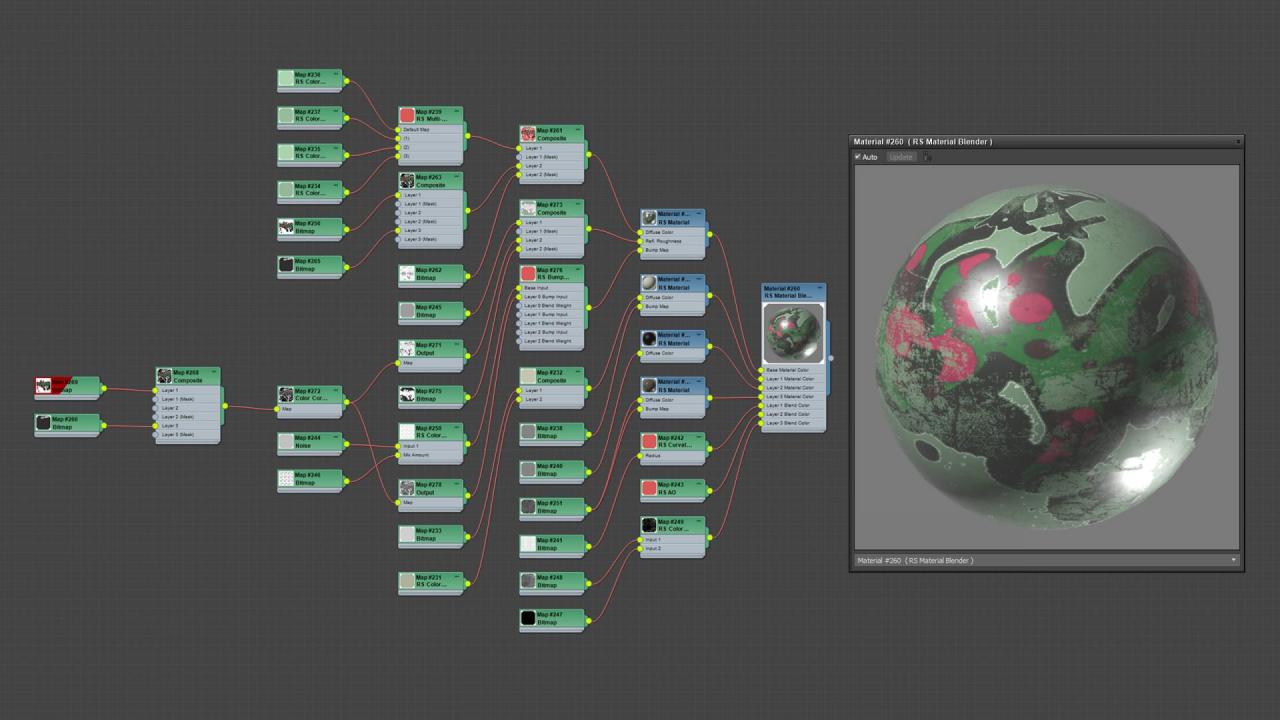Click the Material #260 RS Material Blender thumbnail
This screenshot has width=1280, height=720.
(x=793, y=334)
